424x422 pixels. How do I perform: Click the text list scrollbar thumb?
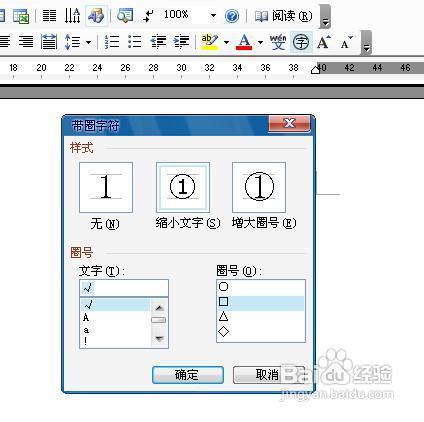[x=159, y=320]
